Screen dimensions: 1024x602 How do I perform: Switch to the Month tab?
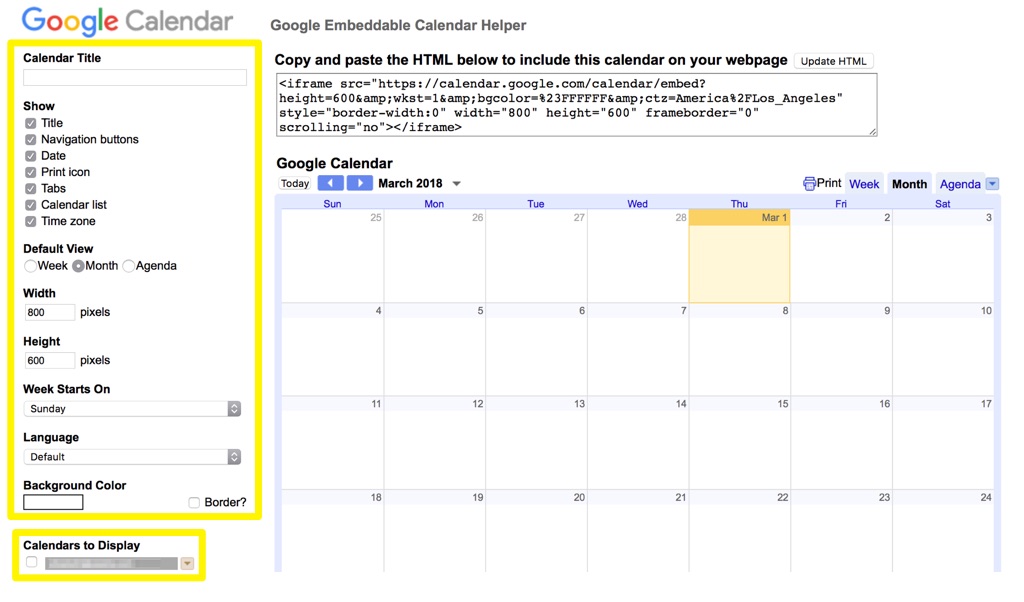click(x=909, y=184)
